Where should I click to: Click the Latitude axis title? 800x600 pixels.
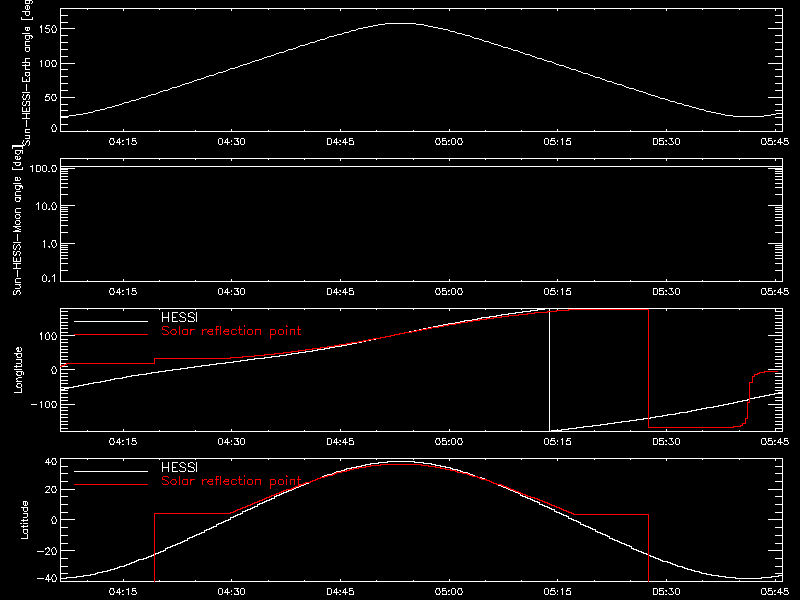(24, 520)
